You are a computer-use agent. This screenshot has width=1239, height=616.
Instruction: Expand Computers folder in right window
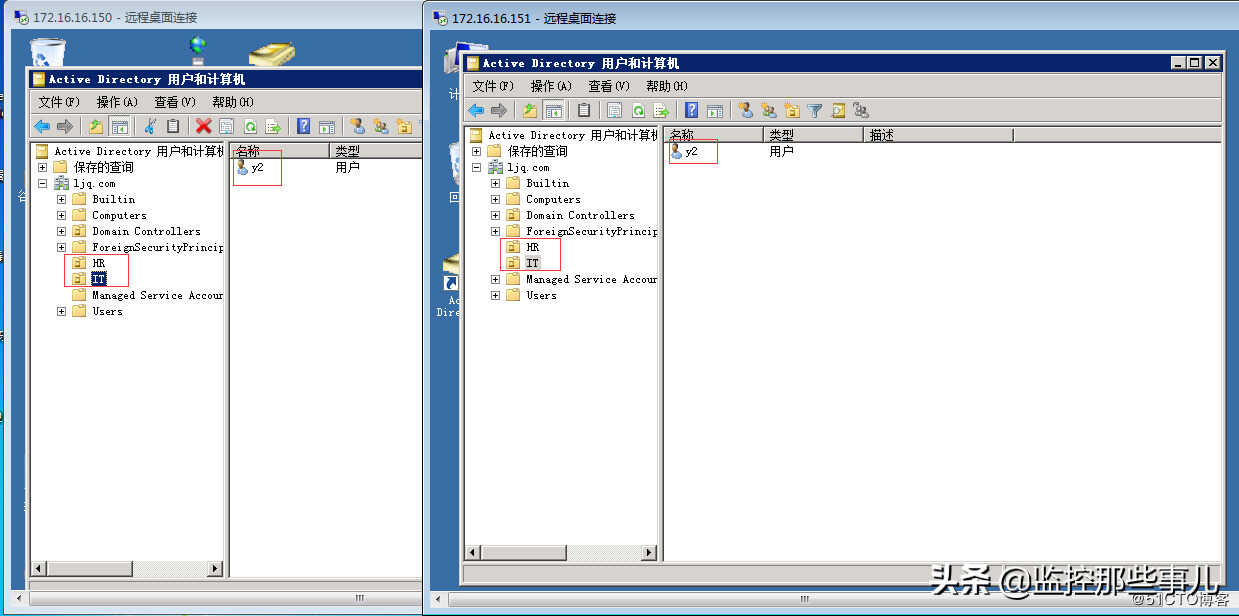pyautogui.click(x=495, y=199)
